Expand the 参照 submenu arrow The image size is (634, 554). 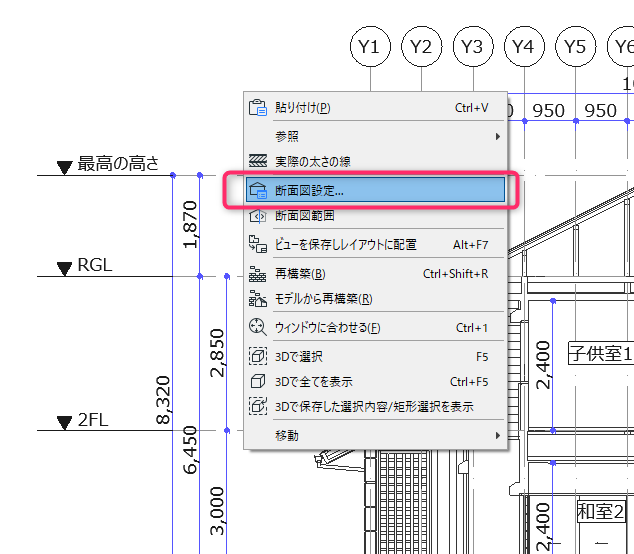coord(498,137)
